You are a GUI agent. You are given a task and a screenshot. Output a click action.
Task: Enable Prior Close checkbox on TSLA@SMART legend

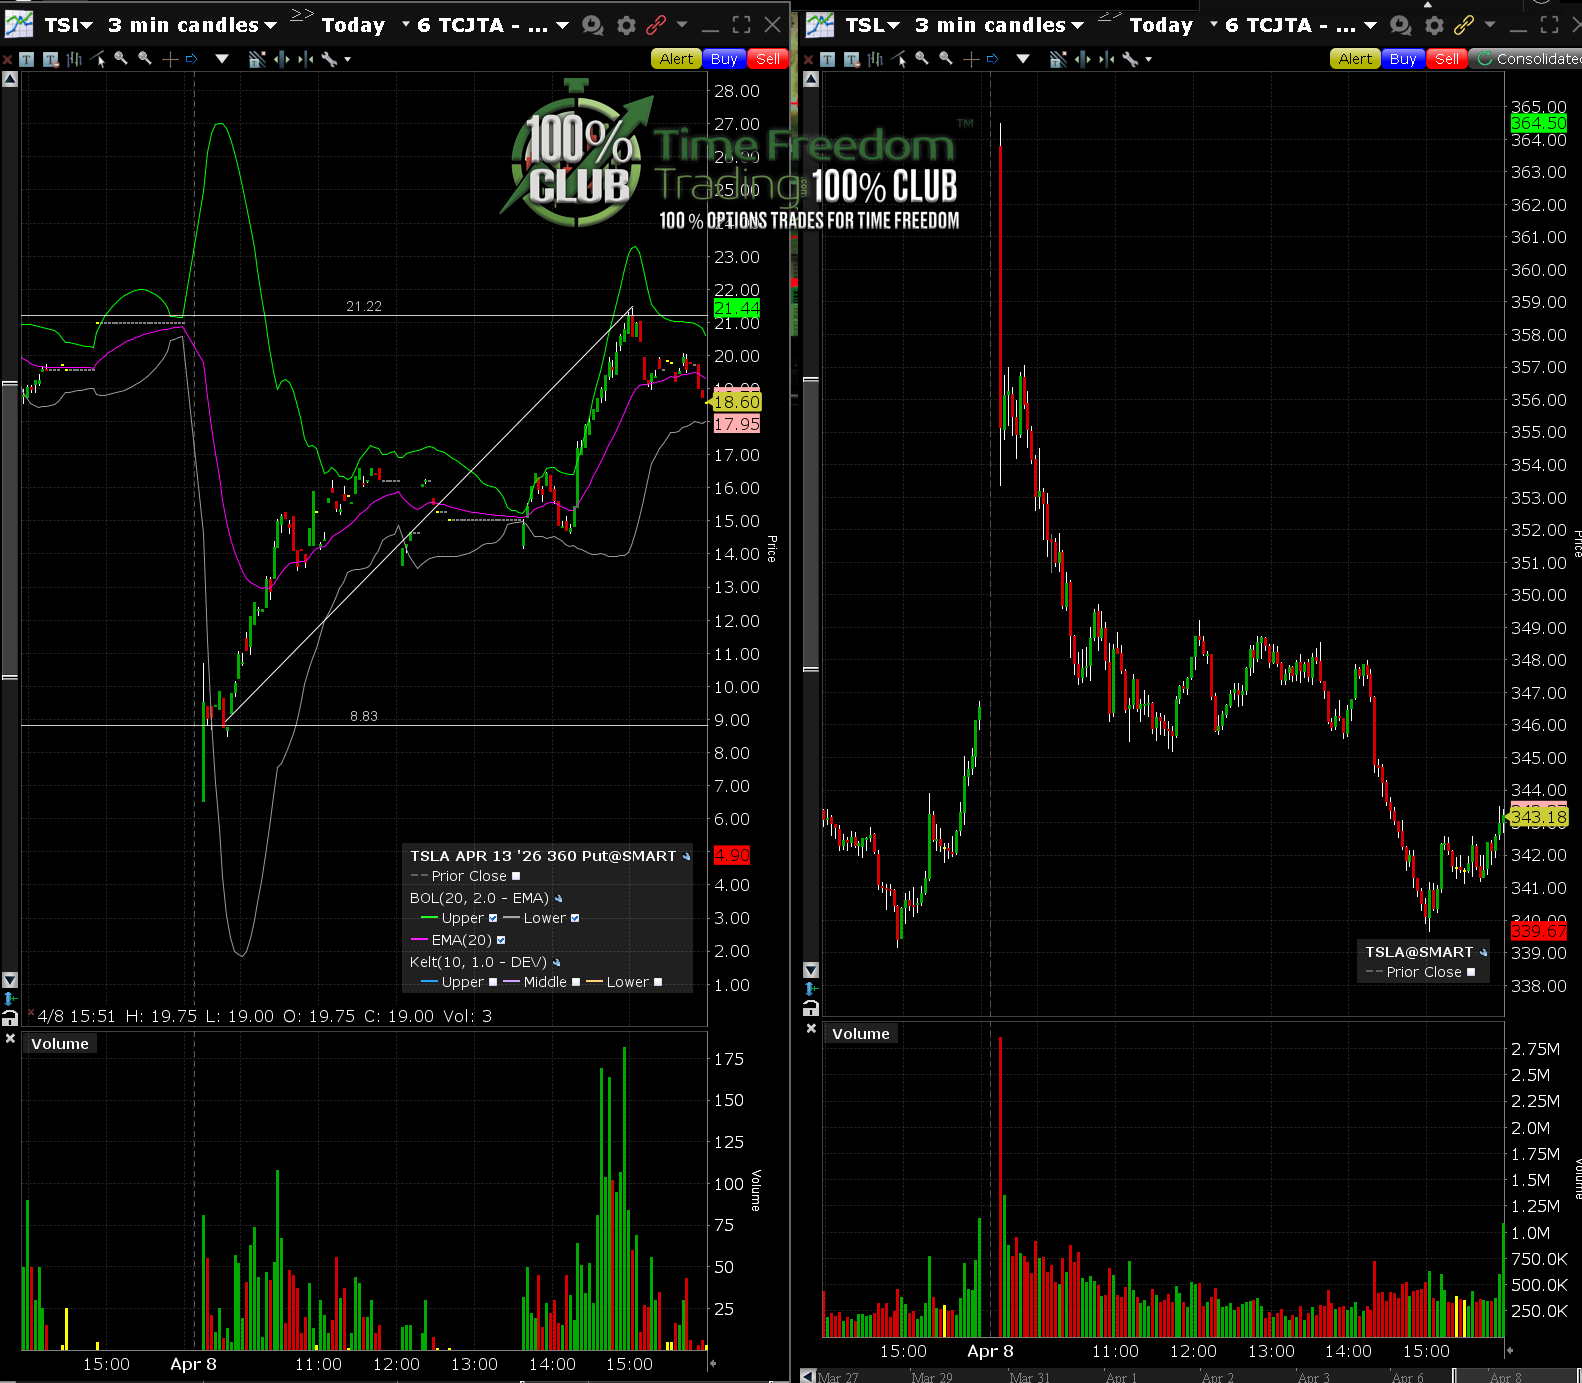(1471, 972)
